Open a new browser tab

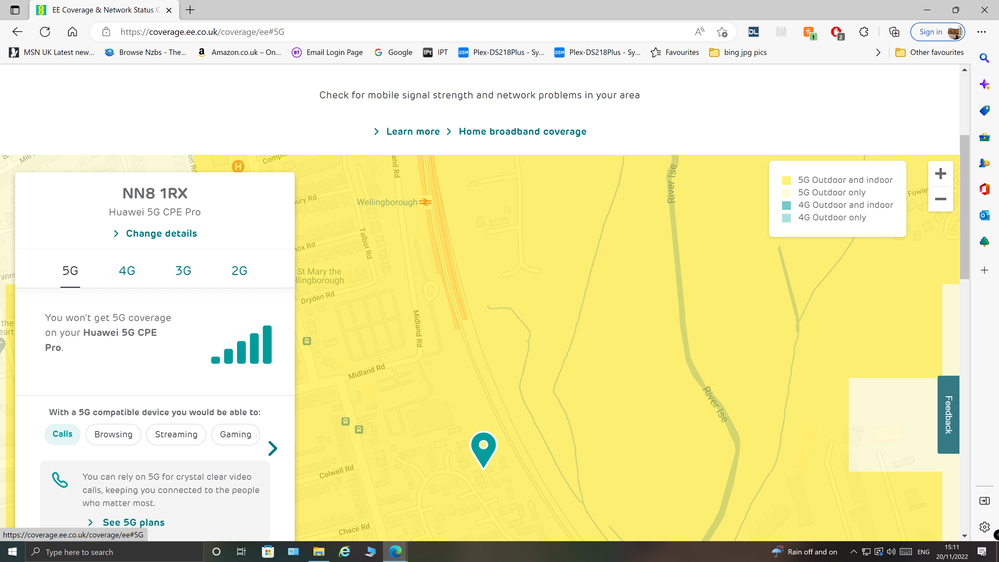(190, 10)
